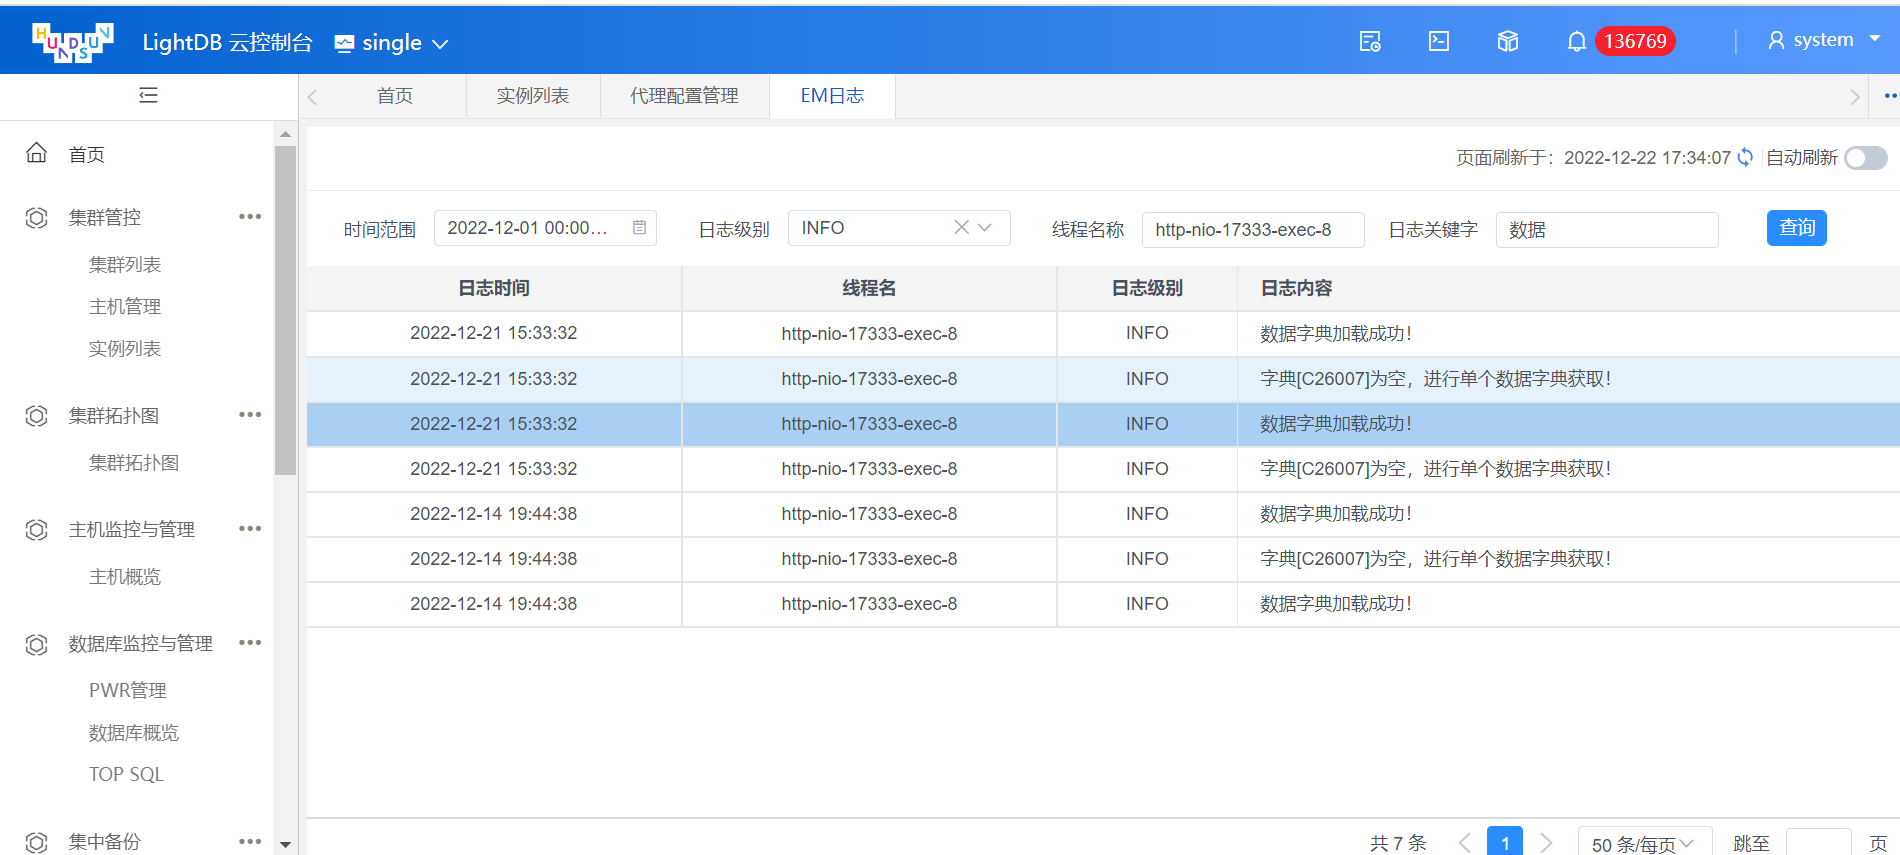The image size is (1900, 855).
Task: Shift the tab bar left with the arrow
Action: (312, 97)
